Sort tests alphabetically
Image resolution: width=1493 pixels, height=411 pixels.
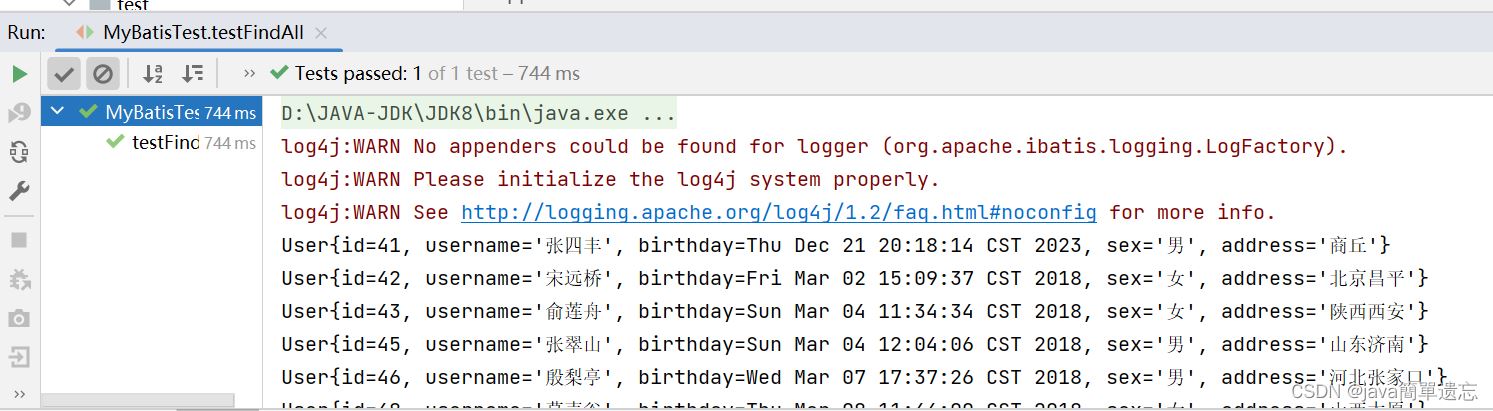pyautogui.click(x=153, y=73)
